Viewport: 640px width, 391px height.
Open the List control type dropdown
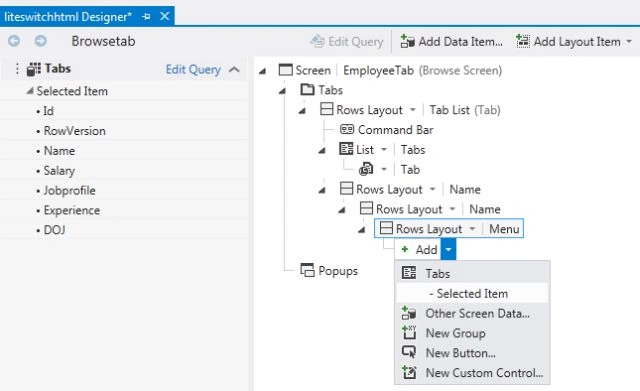click(x=384, y=150)
